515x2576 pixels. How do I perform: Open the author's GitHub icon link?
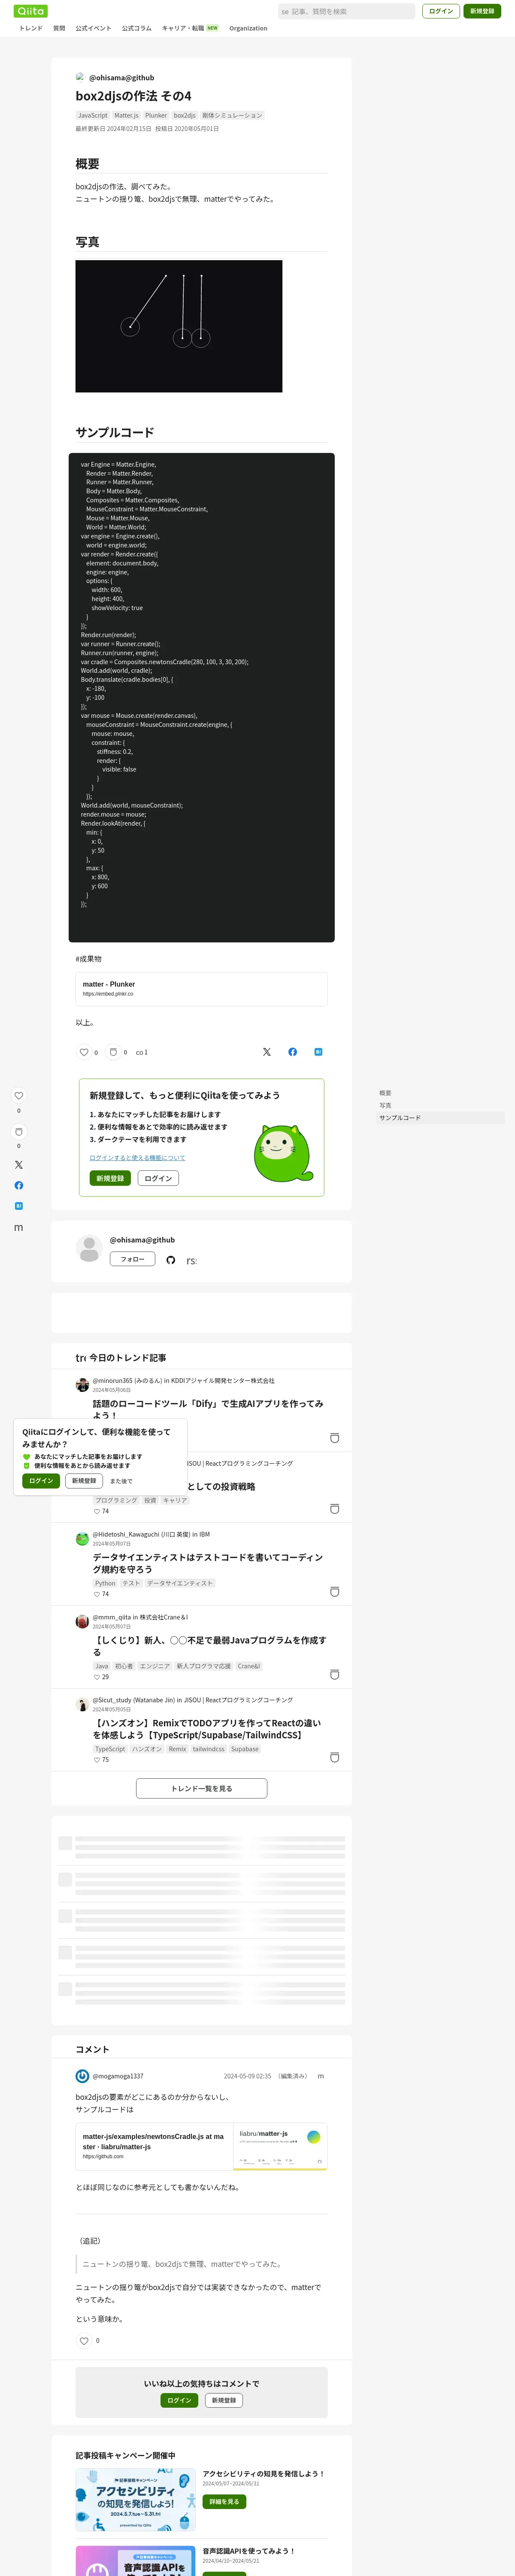pos(171,1260)
